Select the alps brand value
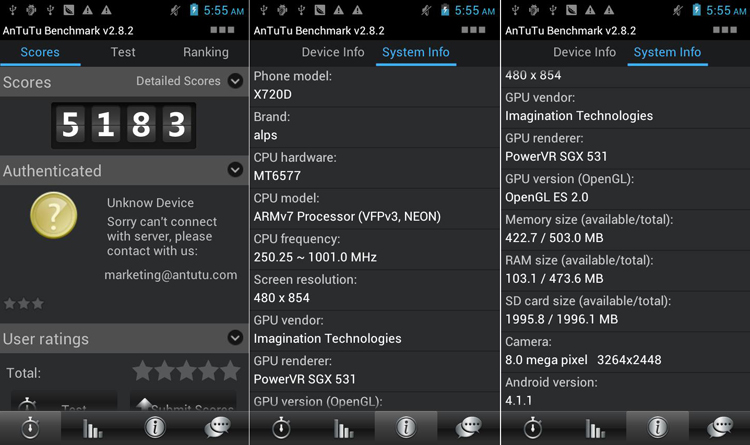The width and height of the screenshot is (750, 445). [x=265, y=135]
